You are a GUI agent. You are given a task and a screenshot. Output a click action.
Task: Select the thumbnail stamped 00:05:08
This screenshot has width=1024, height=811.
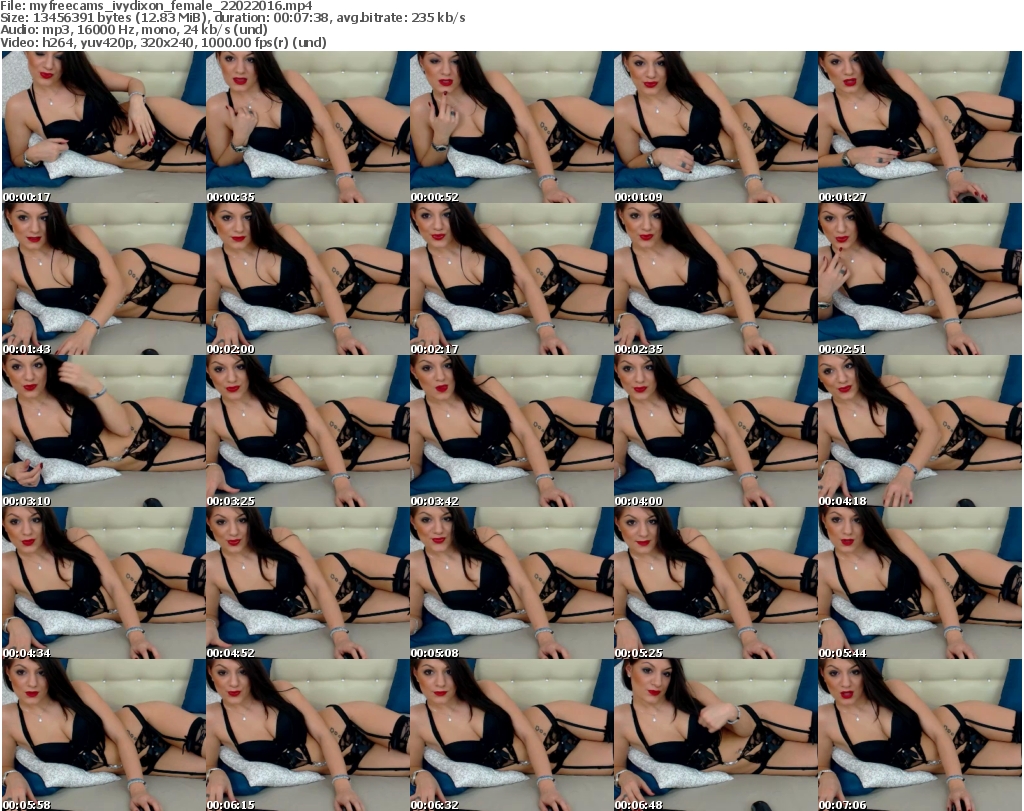point(511,583)
